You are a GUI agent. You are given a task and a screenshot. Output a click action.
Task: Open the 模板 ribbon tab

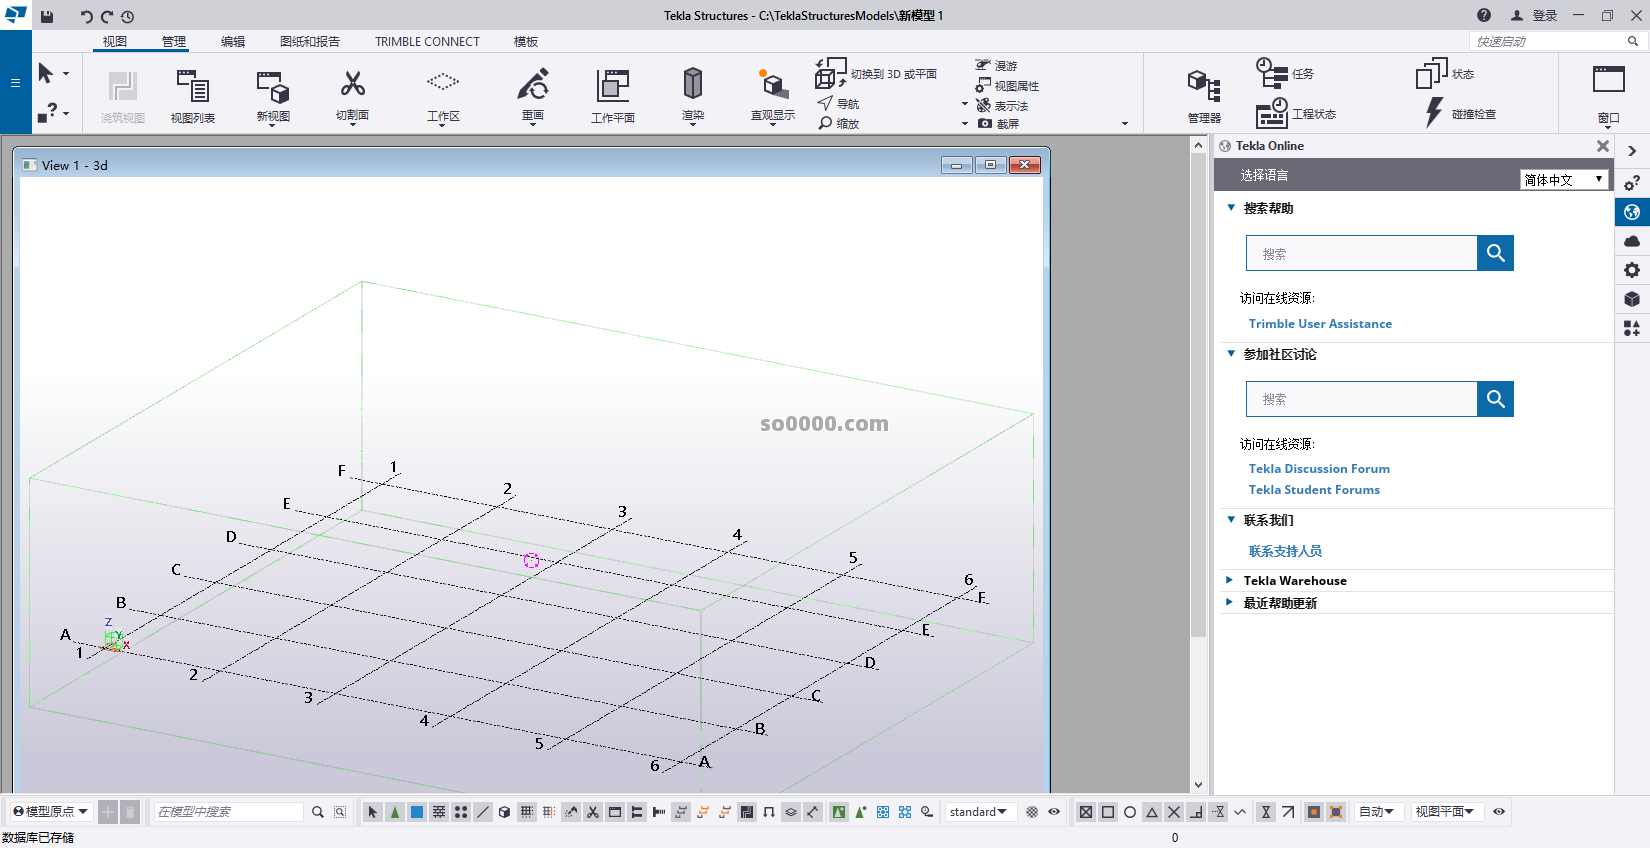click(x=526, y=41)
